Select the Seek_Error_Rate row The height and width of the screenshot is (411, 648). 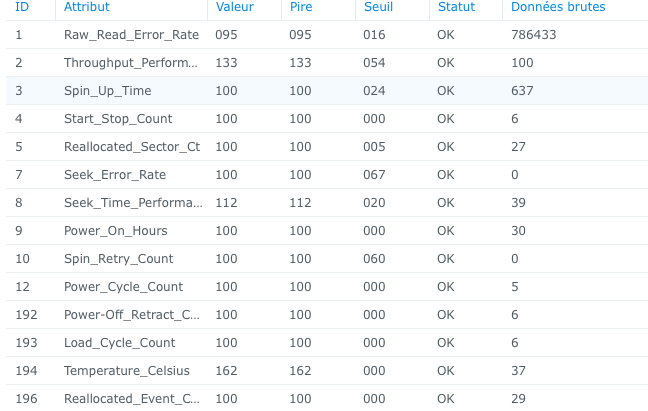coord(327,175)
